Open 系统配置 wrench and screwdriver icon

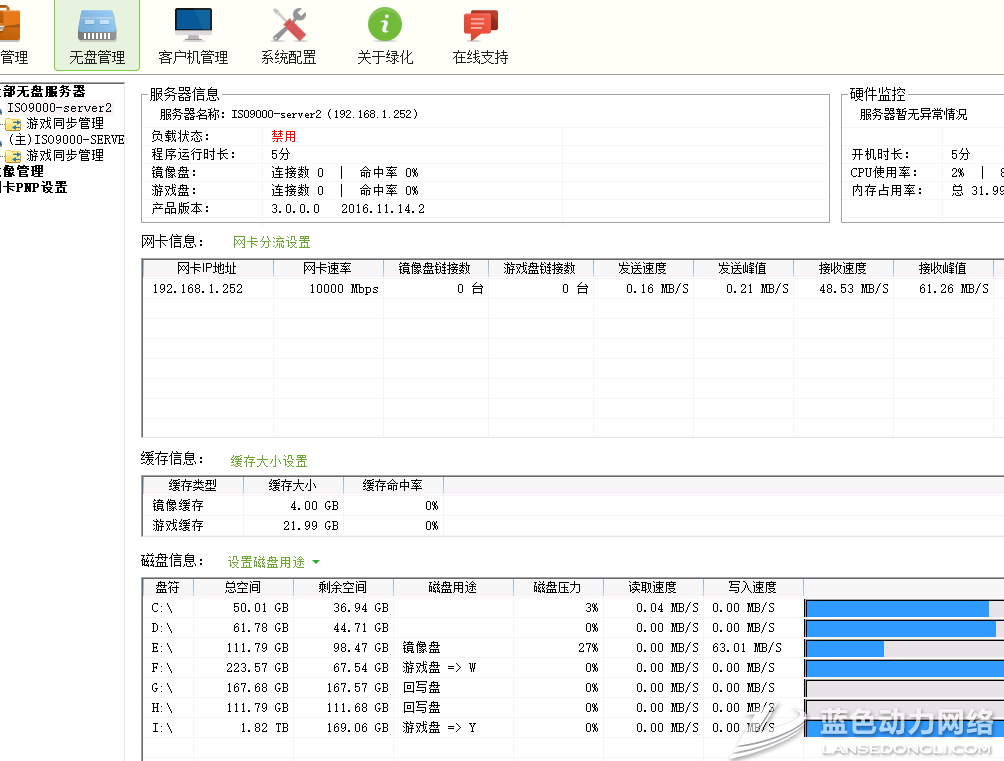pos(289,27)
